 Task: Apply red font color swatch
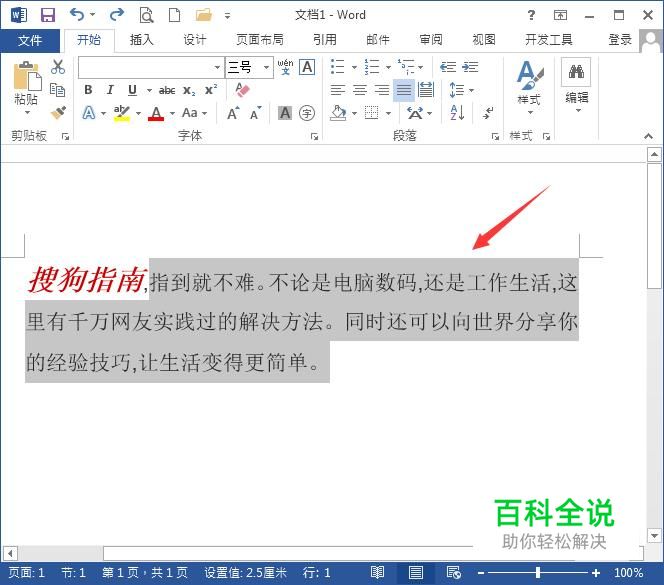(x=156, y=114)
